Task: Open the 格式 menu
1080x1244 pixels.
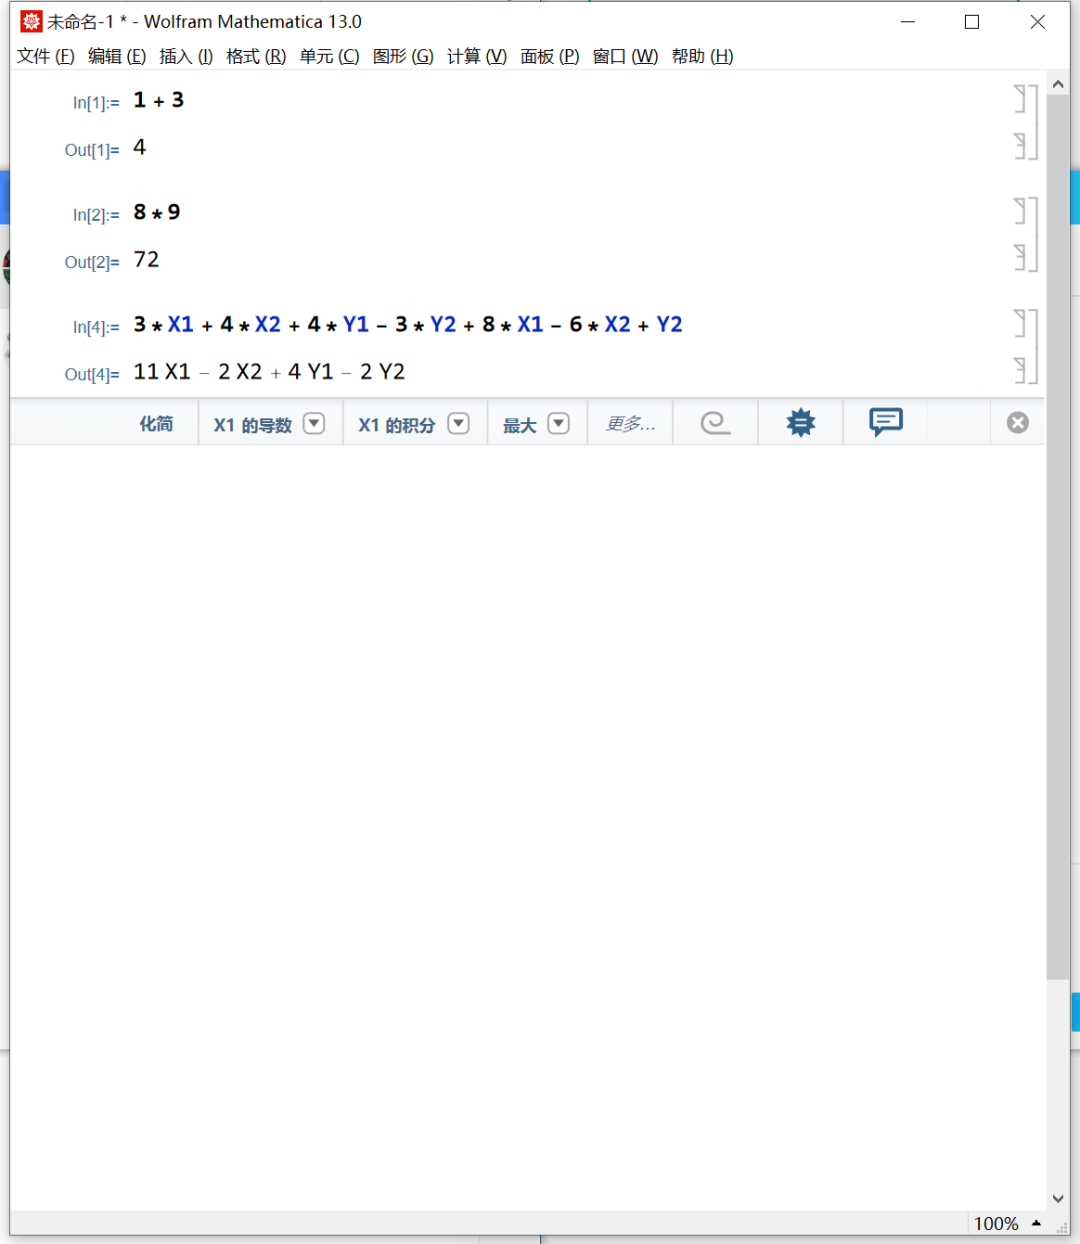Action: 255,56
